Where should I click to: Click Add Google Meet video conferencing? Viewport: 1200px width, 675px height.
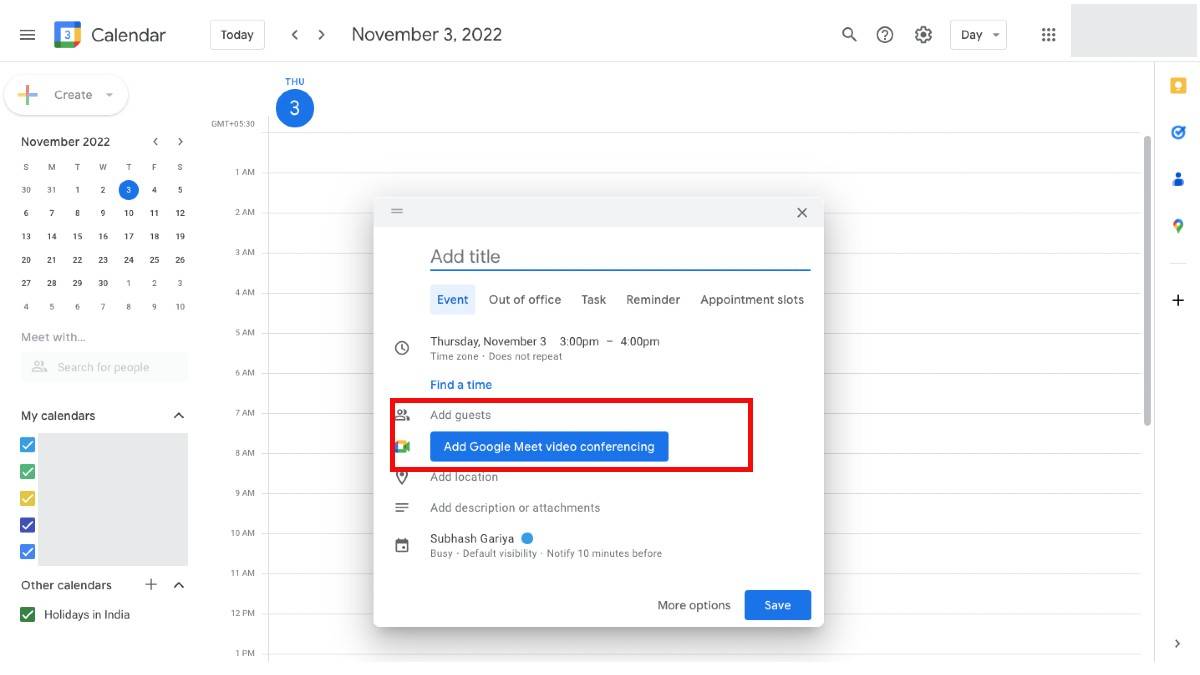pyautogui.click(x=549, y=447)
